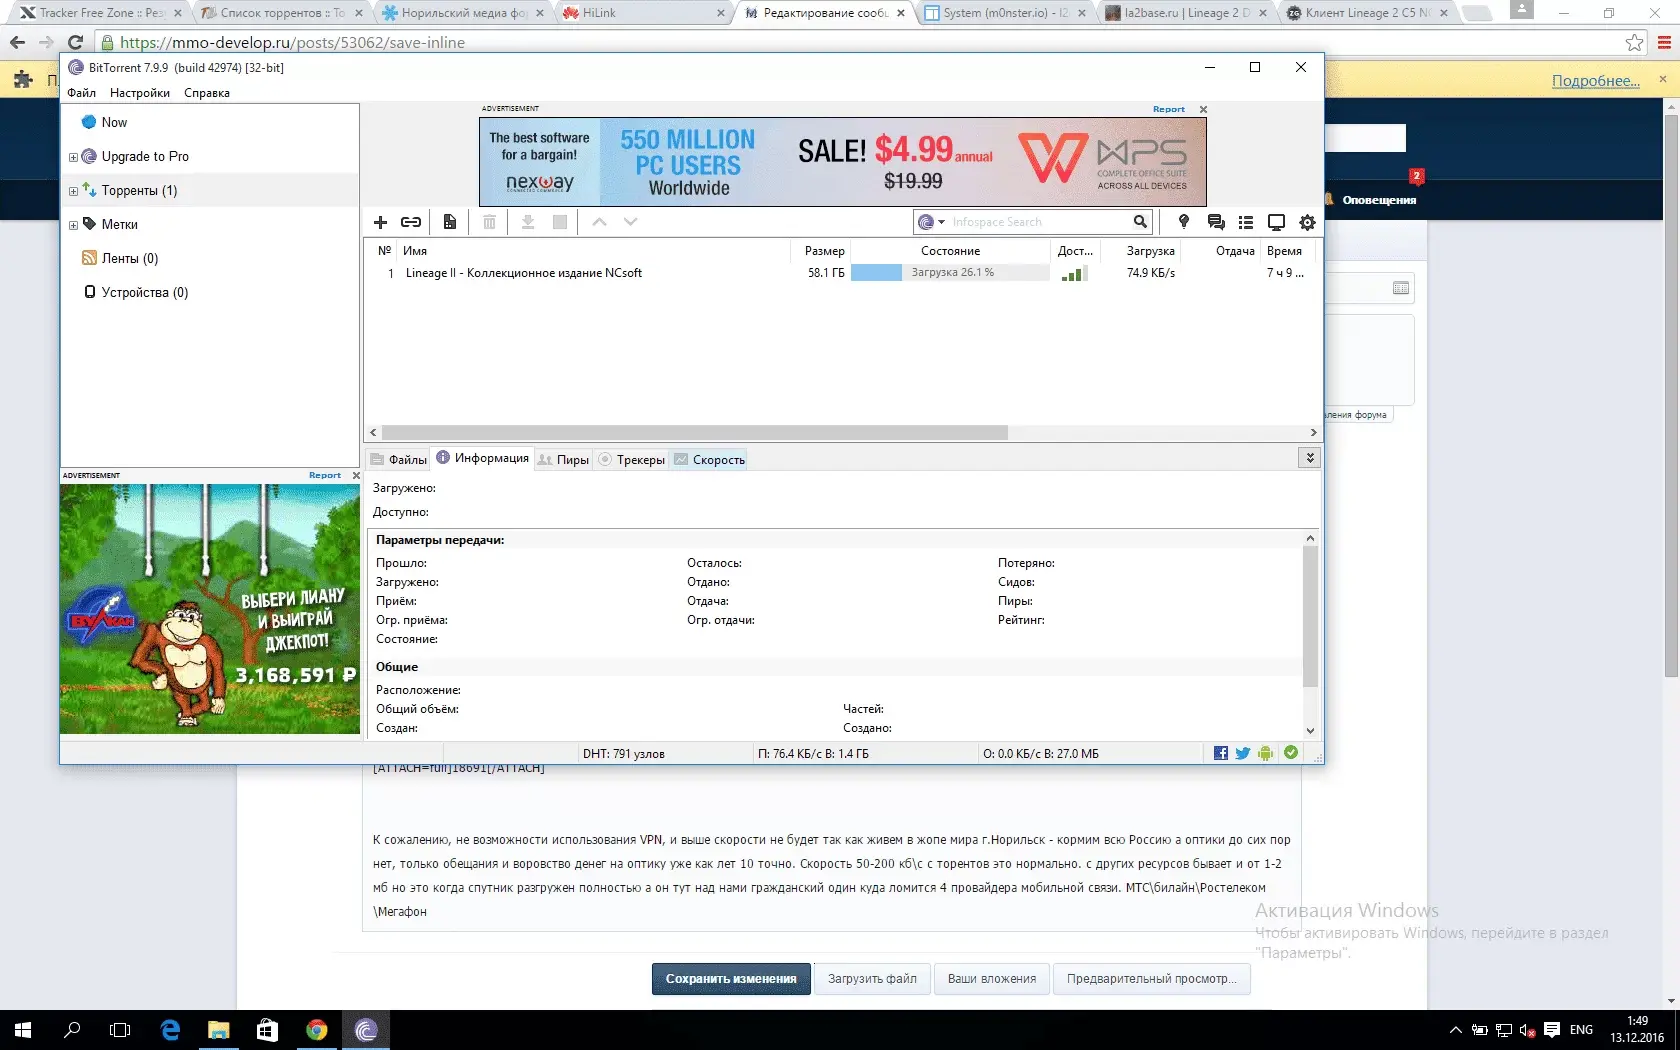
Task: Open the chat bubbles icon
Action: [x=1216, y=222]
